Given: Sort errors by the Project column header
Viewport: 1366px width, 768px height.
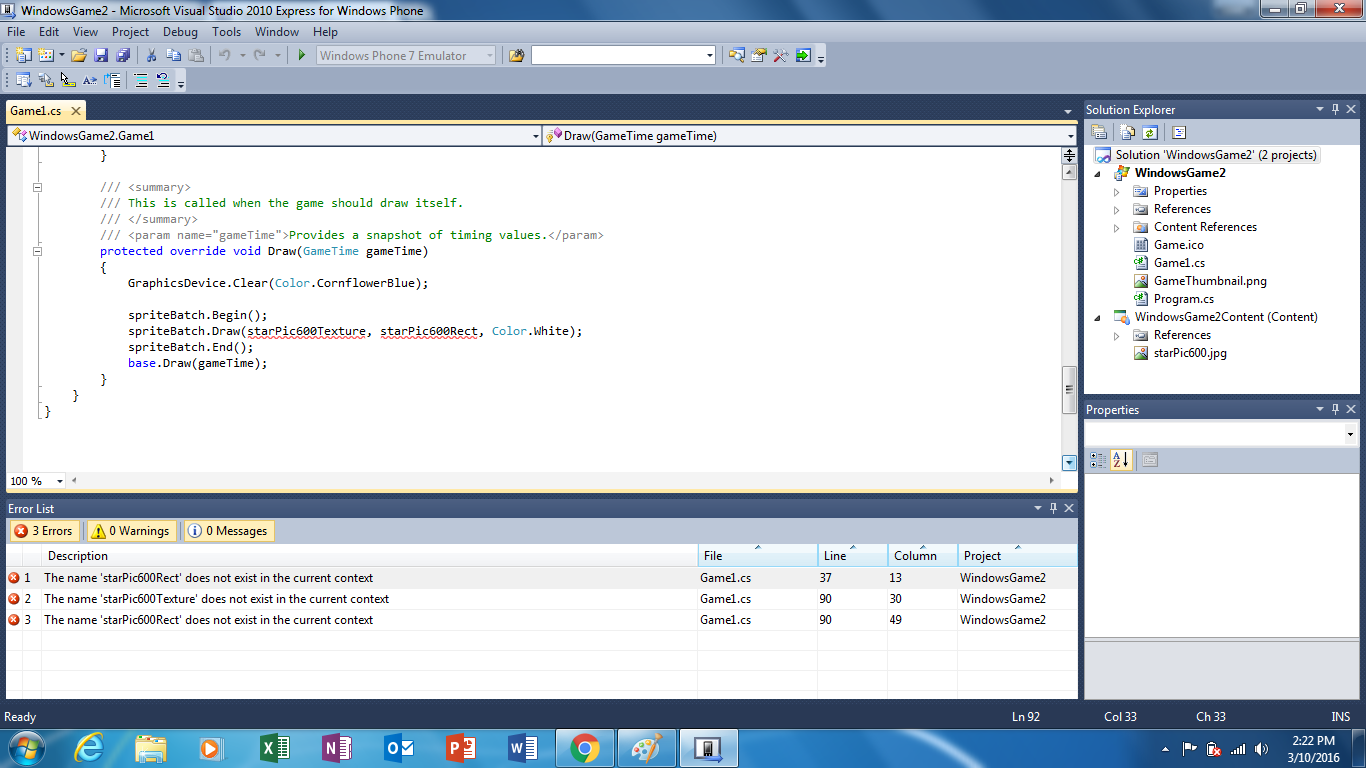Looking at the screenshot, I should [x=1018, y=556].
